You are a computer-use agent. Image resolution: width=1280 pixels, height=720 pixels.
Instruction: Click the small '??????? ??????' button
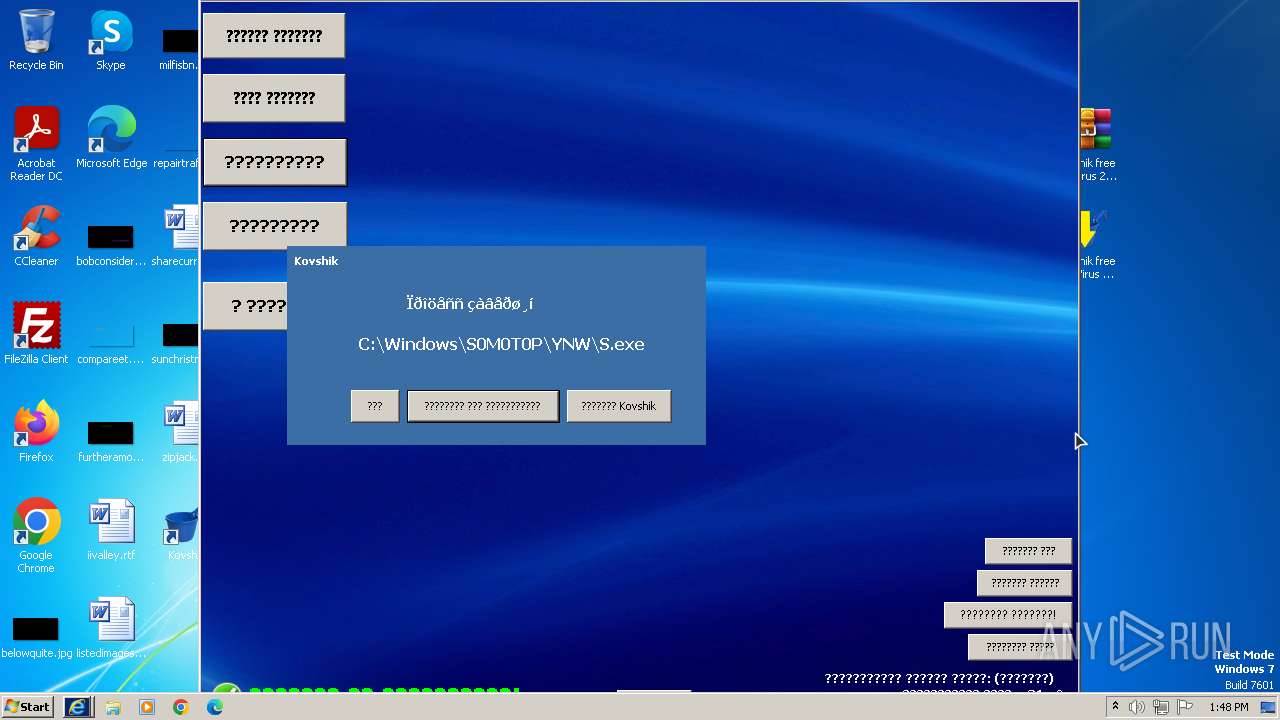point(1024,583)
